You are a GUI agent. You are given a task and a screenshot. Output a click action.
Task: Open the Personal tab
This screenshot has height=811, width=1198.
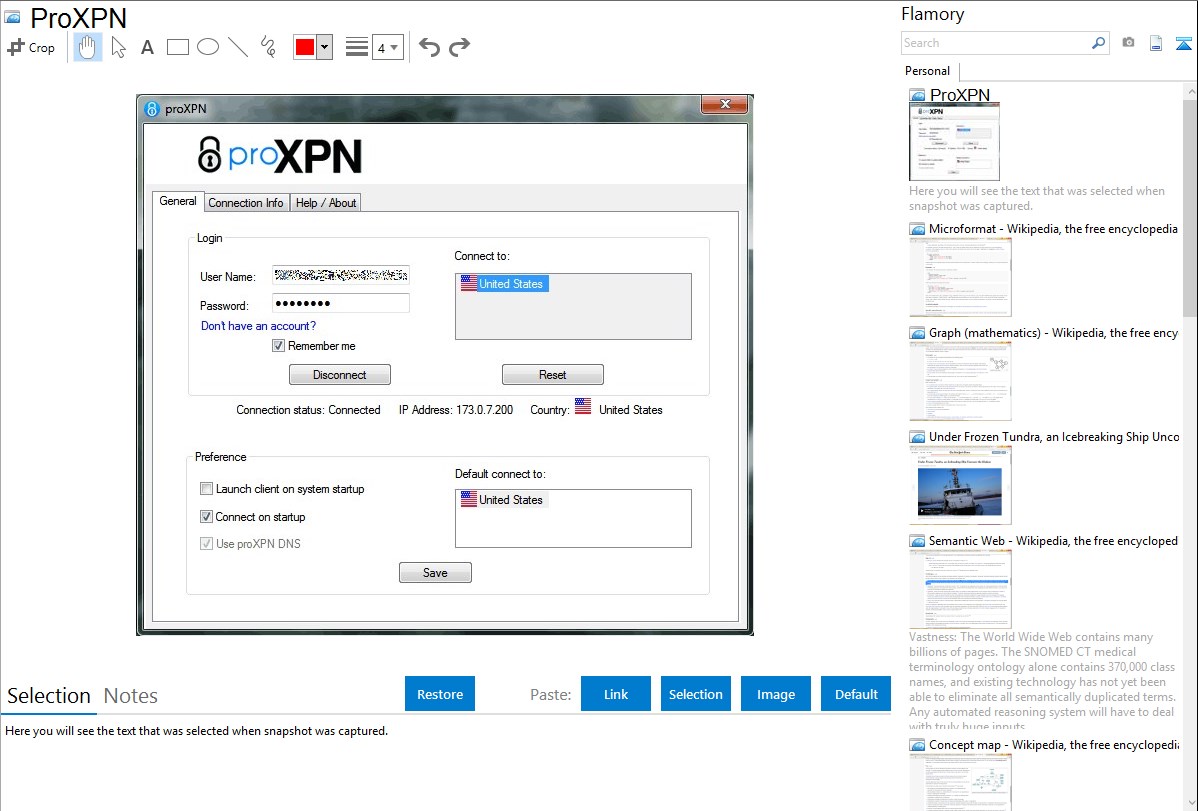[x=927, y=70]
